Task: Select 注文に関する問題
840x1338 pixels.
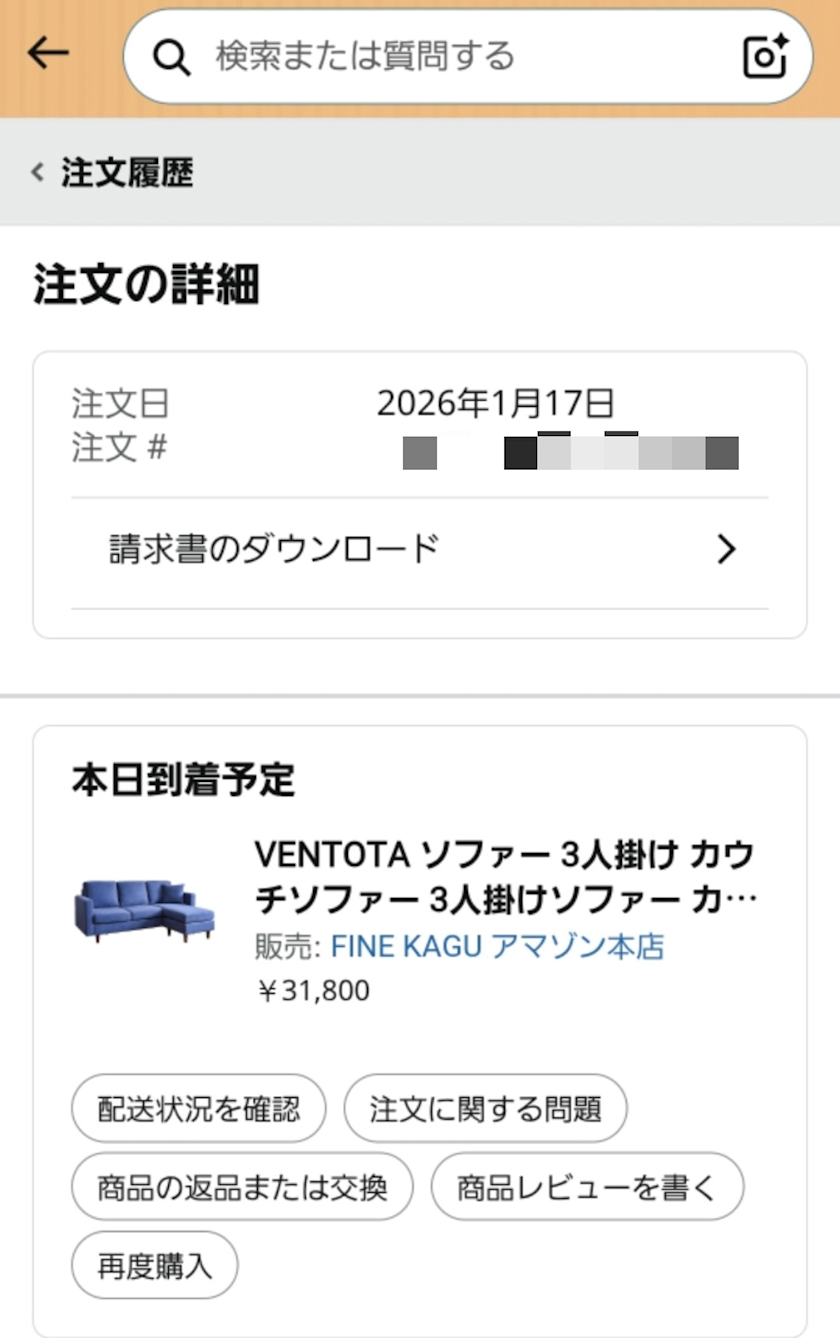Action: click(485, 1108)
